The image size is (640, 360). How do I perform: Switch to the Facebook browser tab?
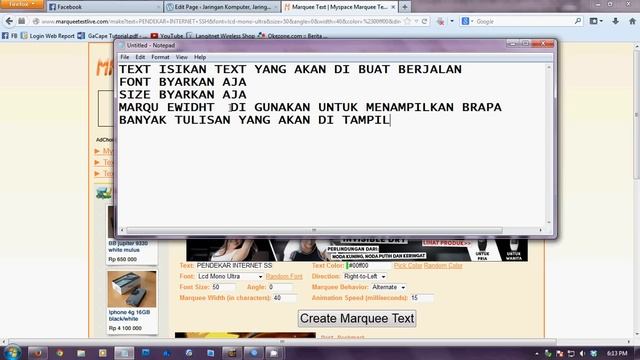tap(104, 7)
